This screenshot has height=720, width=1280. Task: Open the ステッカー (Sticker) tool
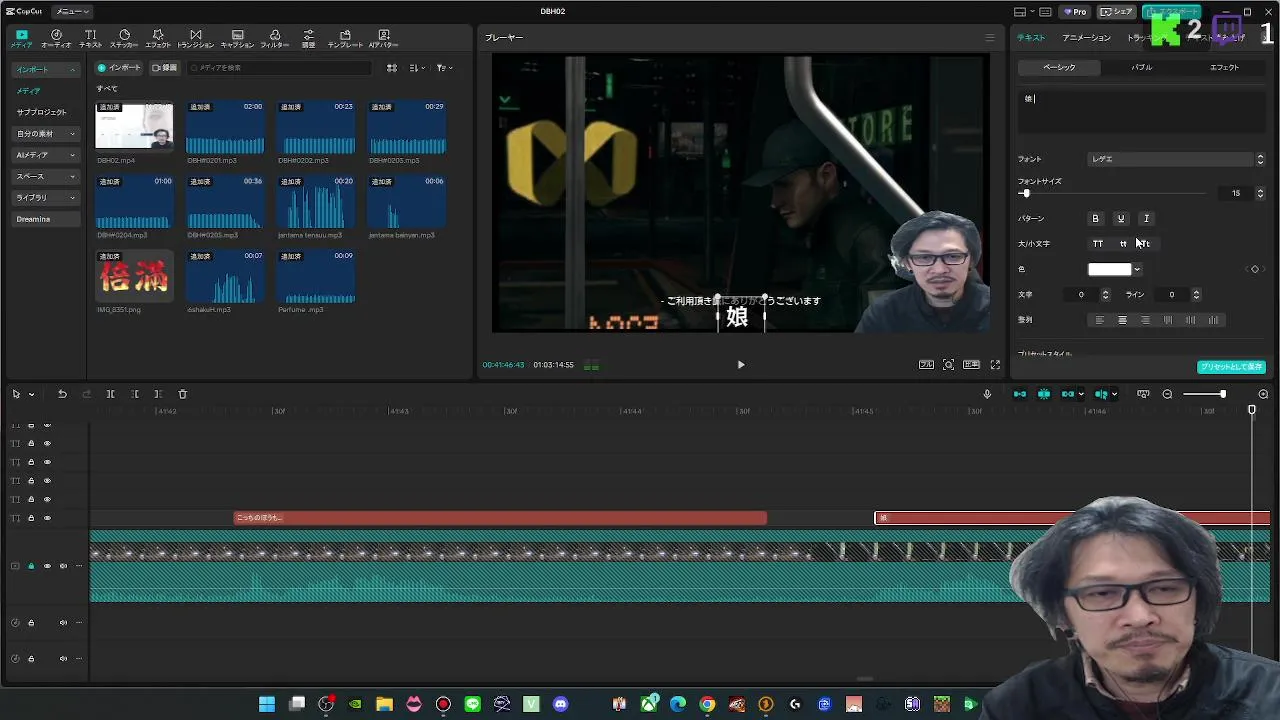[x=124, y=39]
